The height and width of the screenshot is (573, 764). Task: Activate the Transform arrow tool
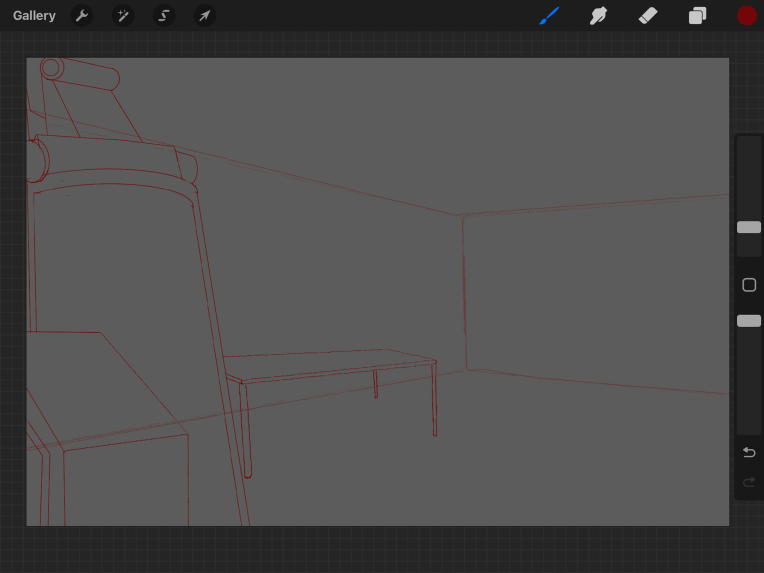pos(204,16)
